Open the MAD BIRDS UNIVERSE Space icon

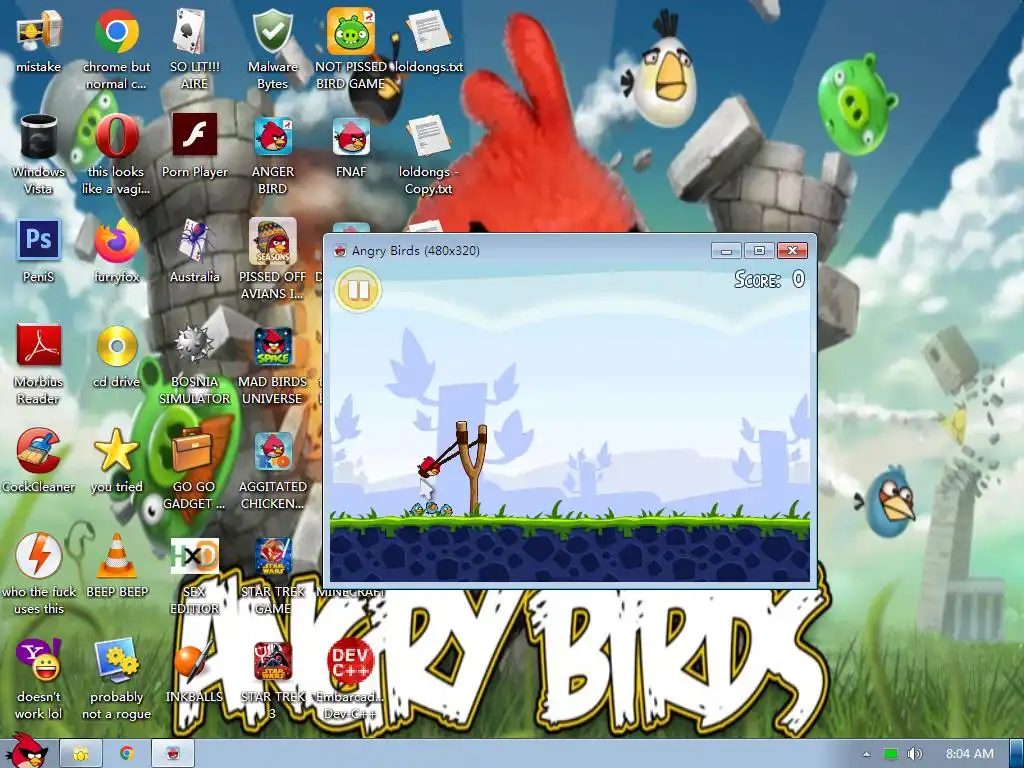click(x=272, y=346)
